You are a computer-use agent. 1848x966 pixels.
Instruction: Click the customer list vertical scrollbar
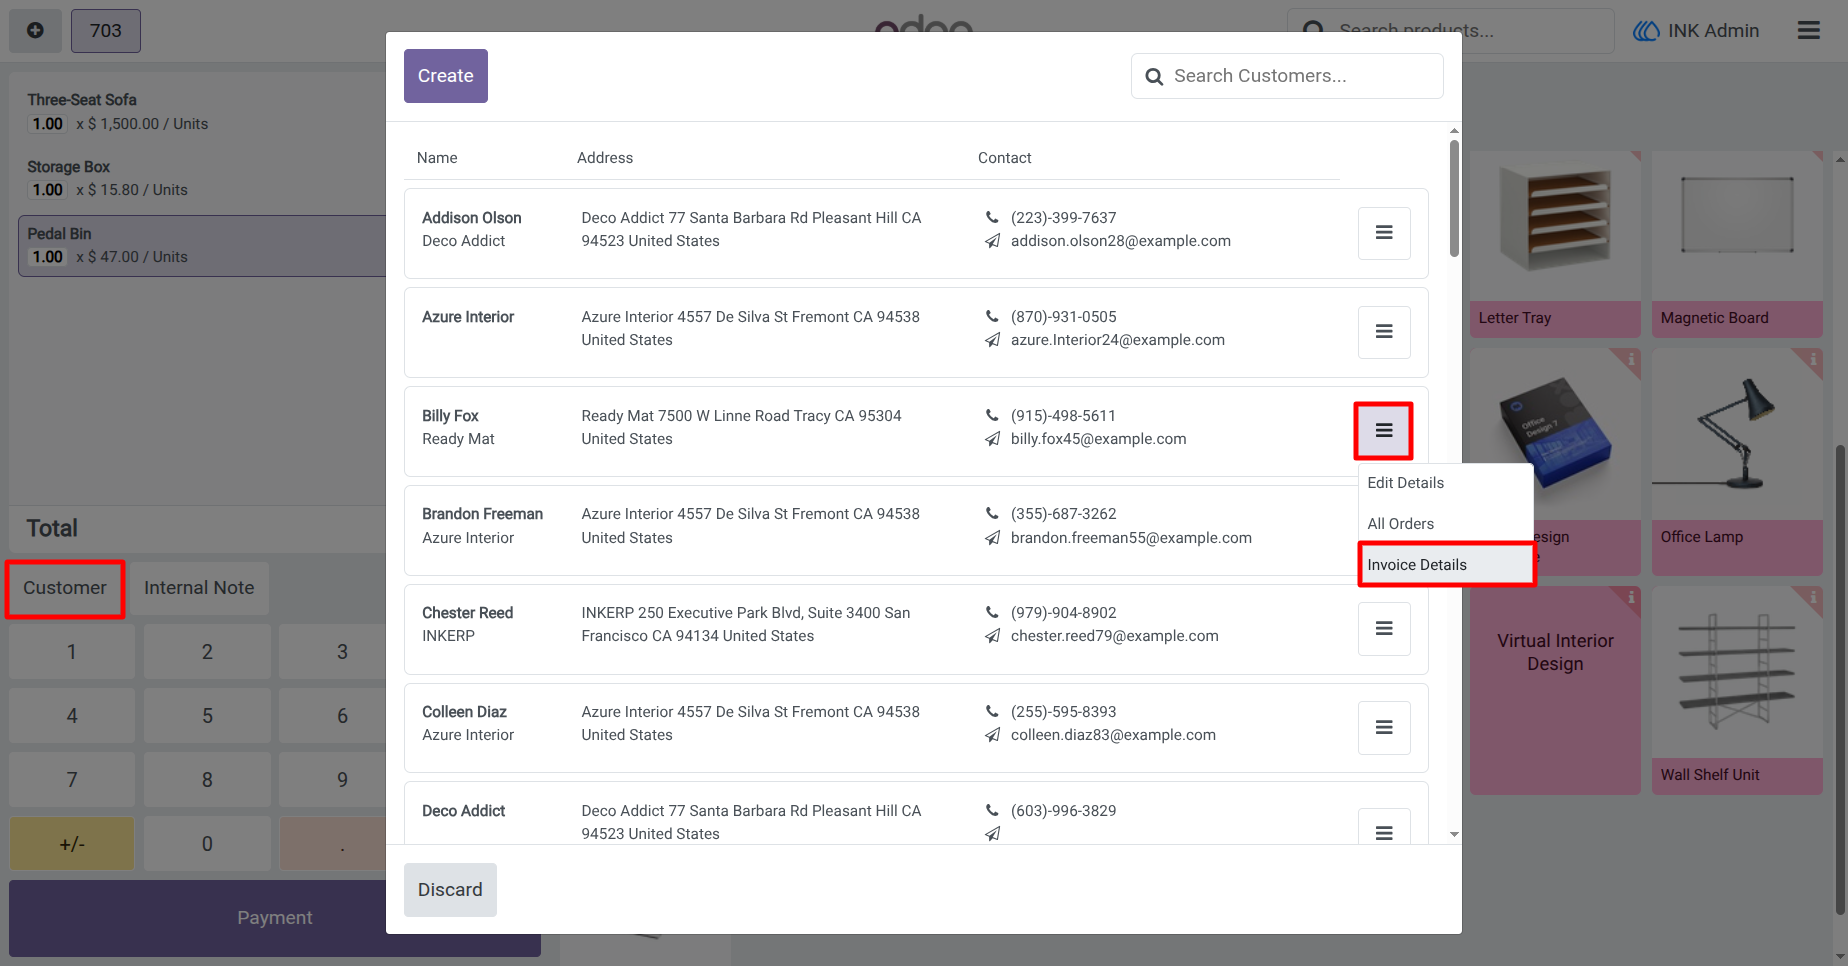click(1454, 198)
